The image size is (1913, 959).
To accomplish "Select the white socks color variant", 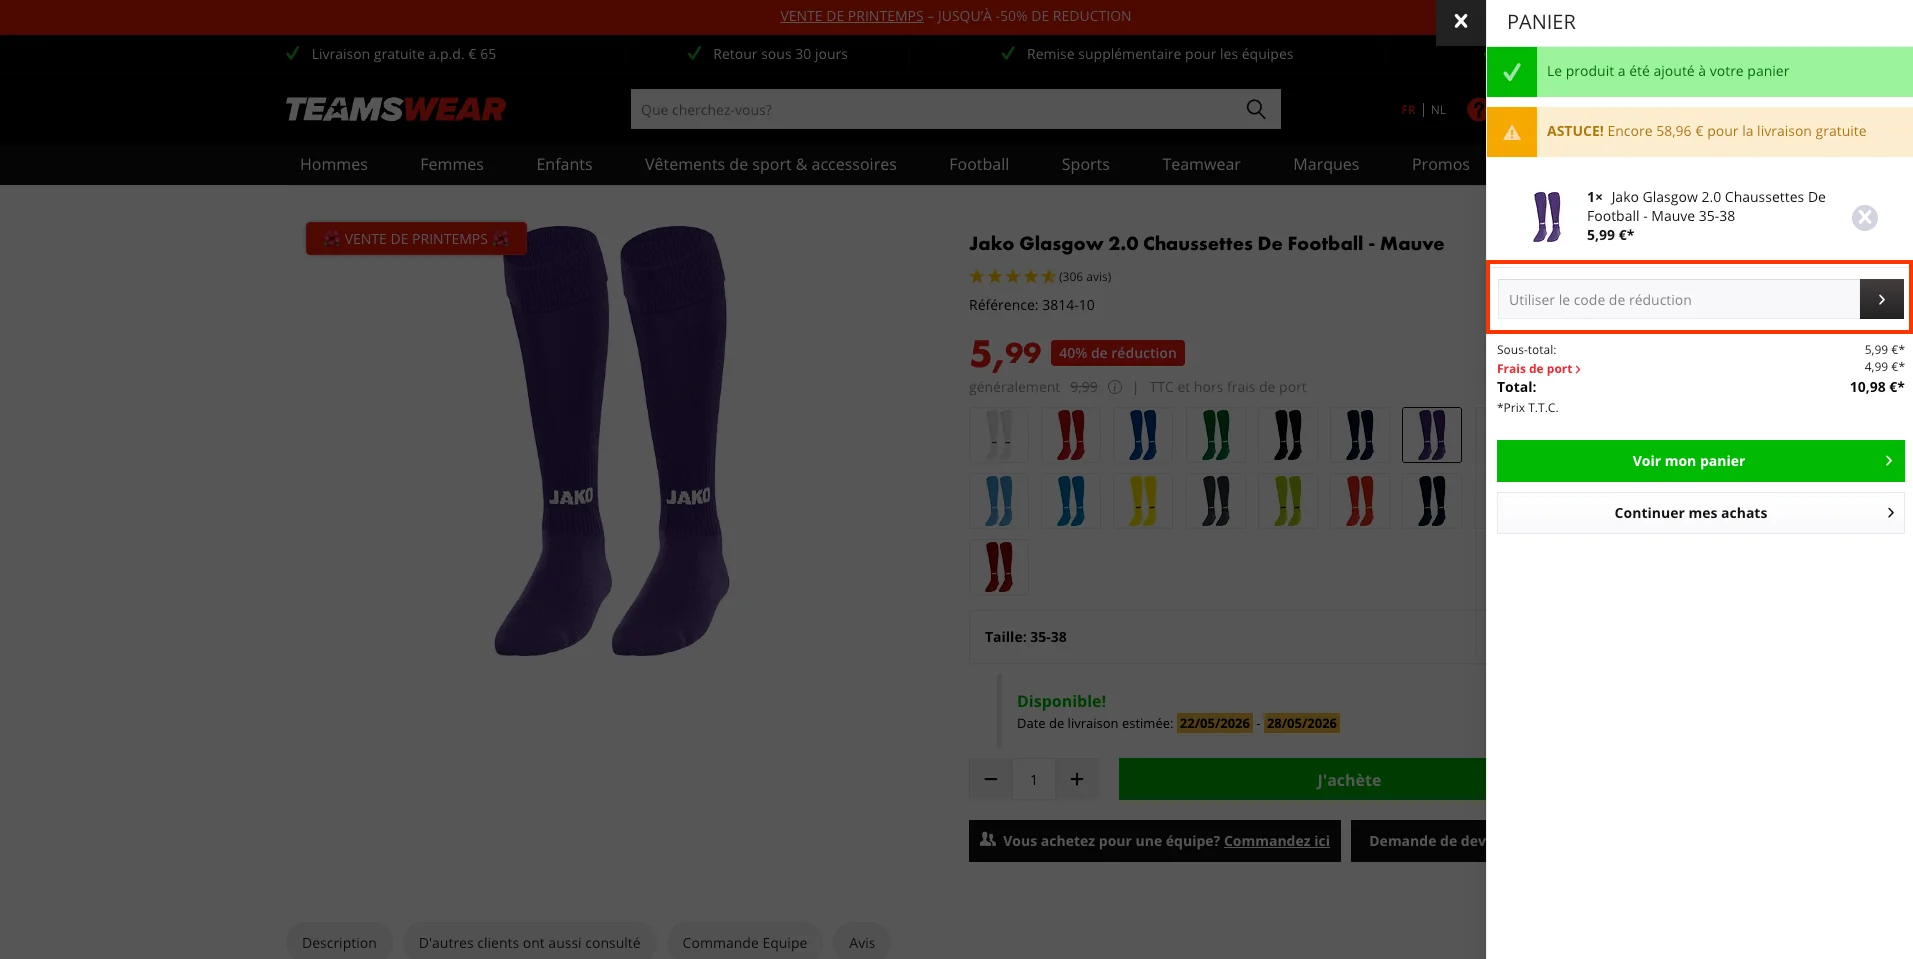I will pos(999,435).
